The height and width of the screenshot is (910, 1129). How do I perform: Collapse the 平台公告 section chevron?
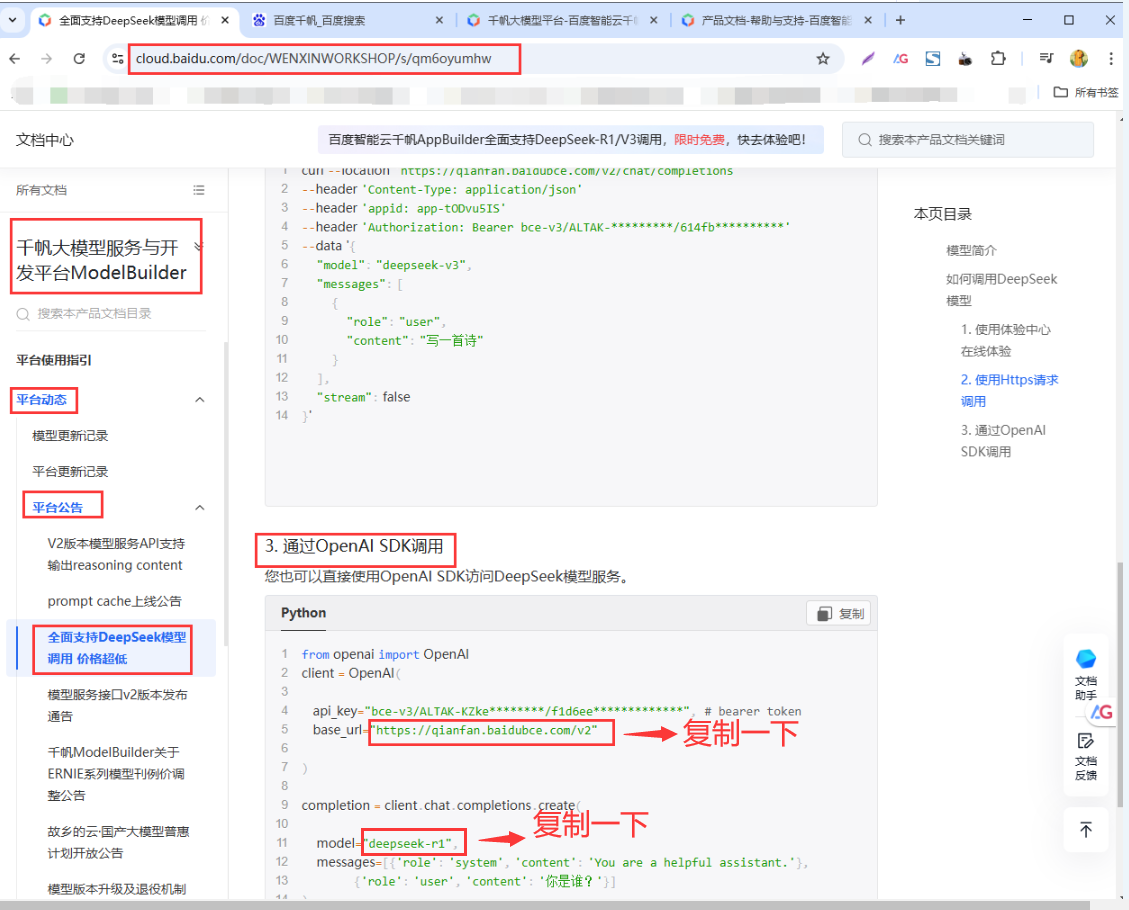coord(200,508)
